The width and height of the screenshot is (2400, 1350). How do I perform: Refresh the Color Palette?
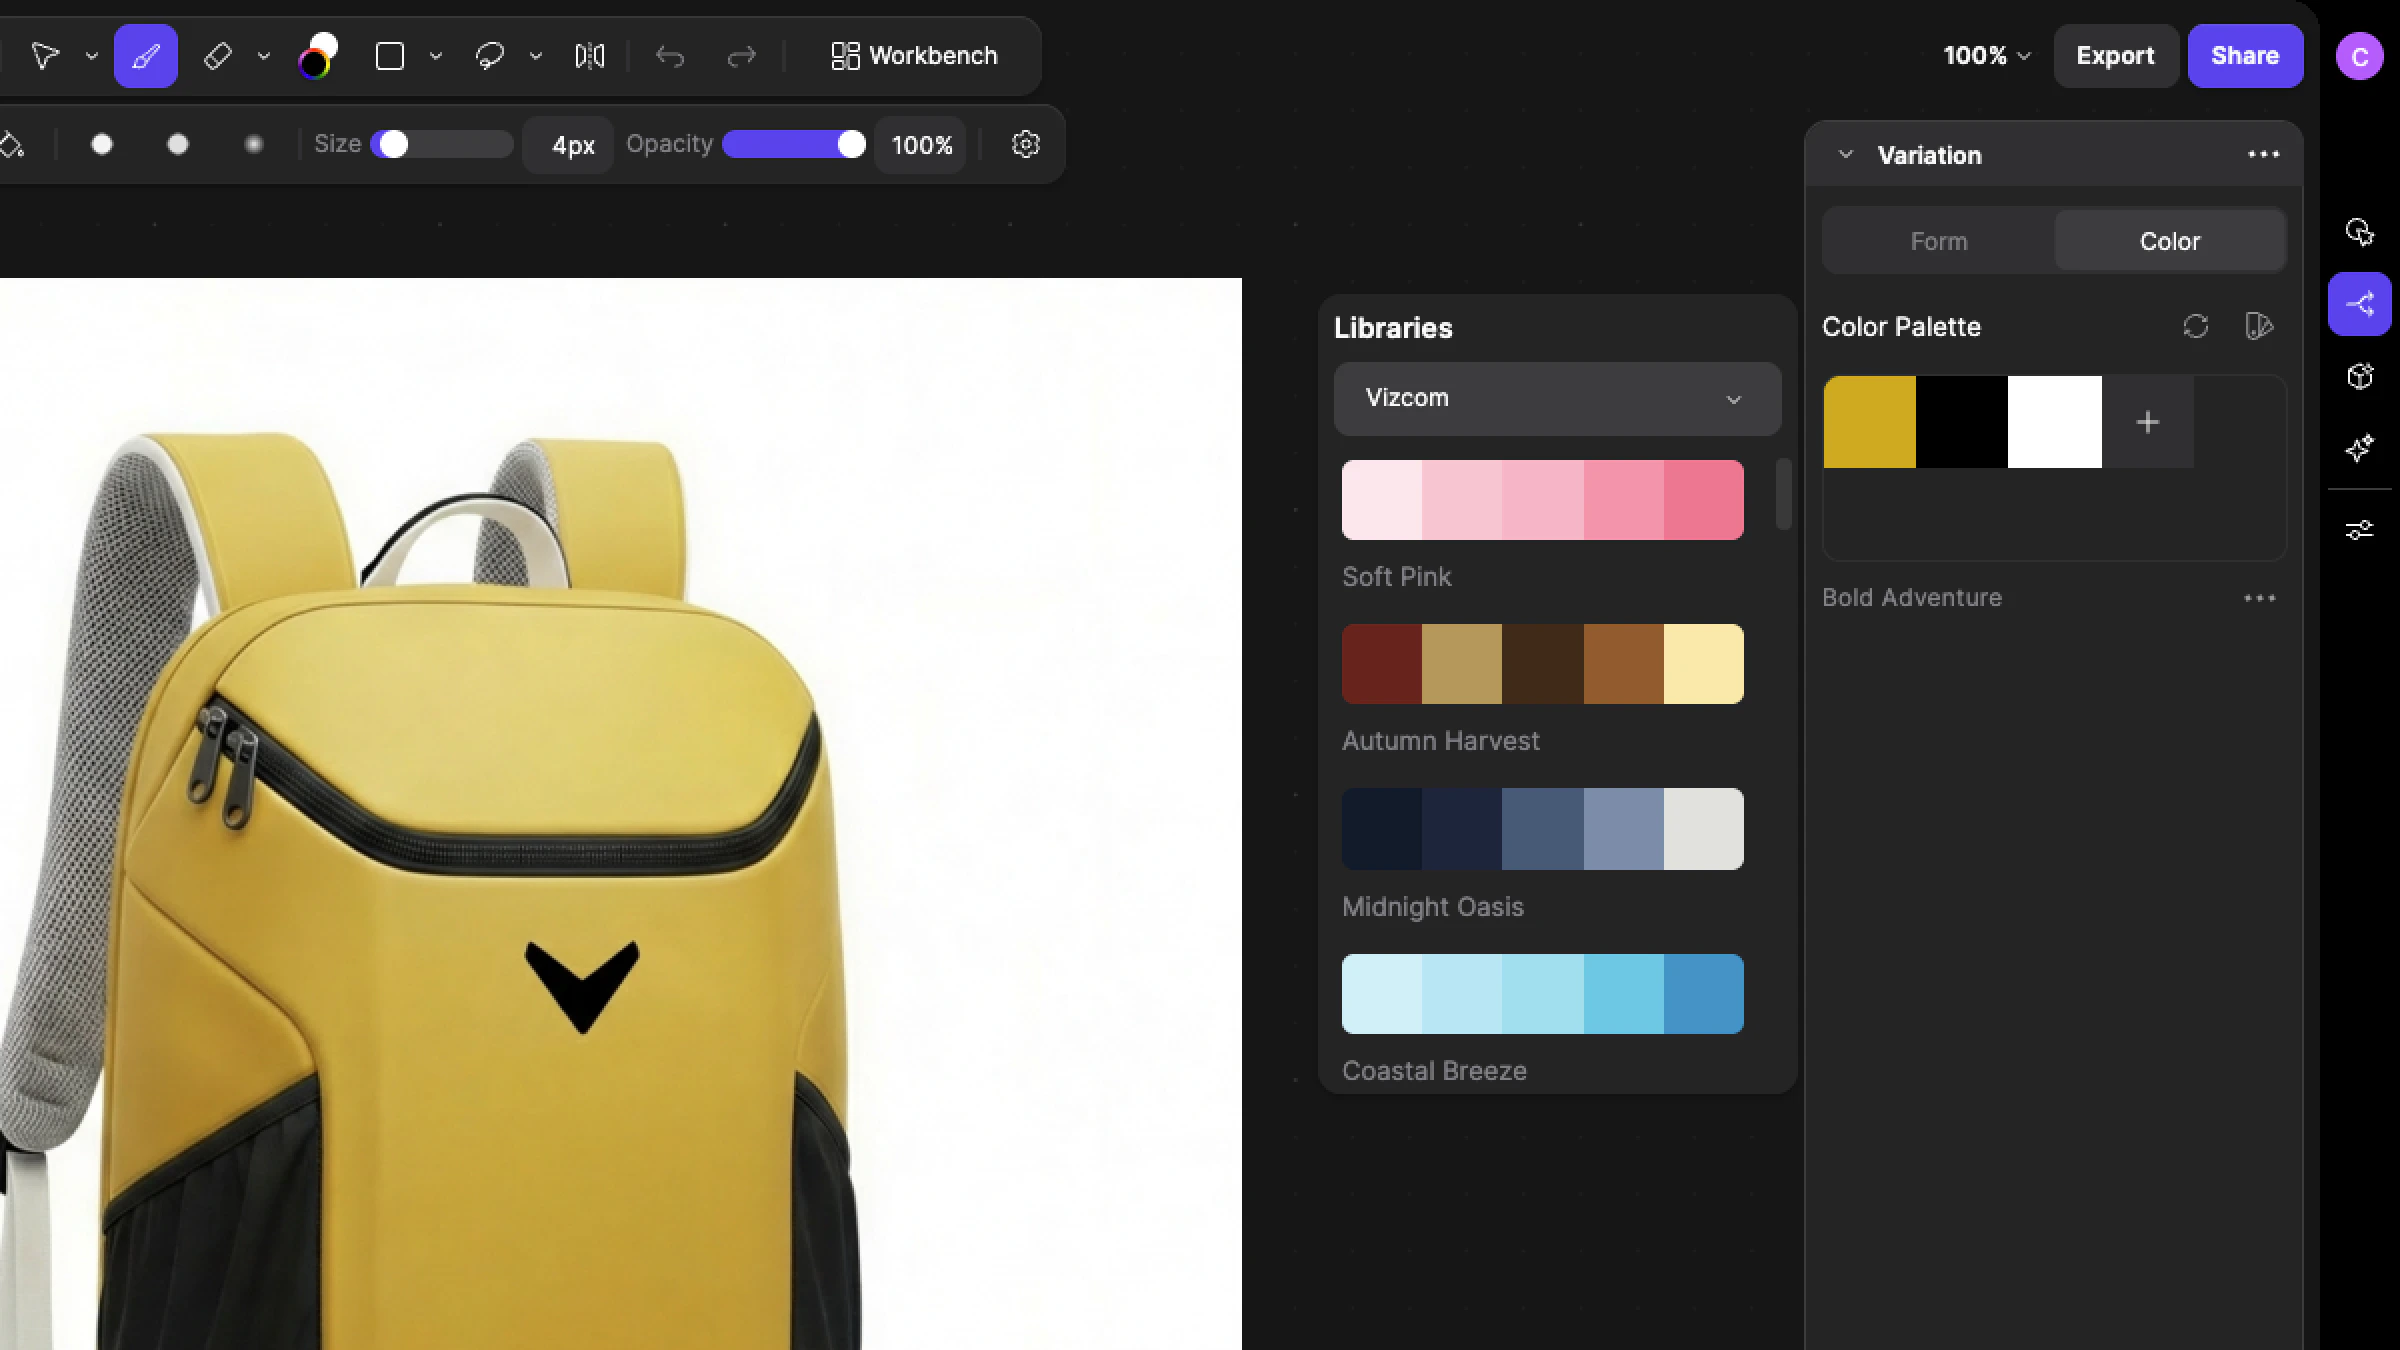tap(2195, 326)
